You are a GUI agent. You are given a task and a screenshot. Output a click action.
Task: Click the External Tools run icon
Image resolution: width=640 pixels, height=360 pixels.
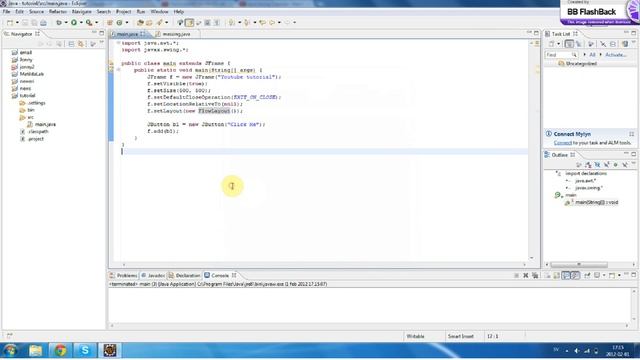[x=89, y=22]
